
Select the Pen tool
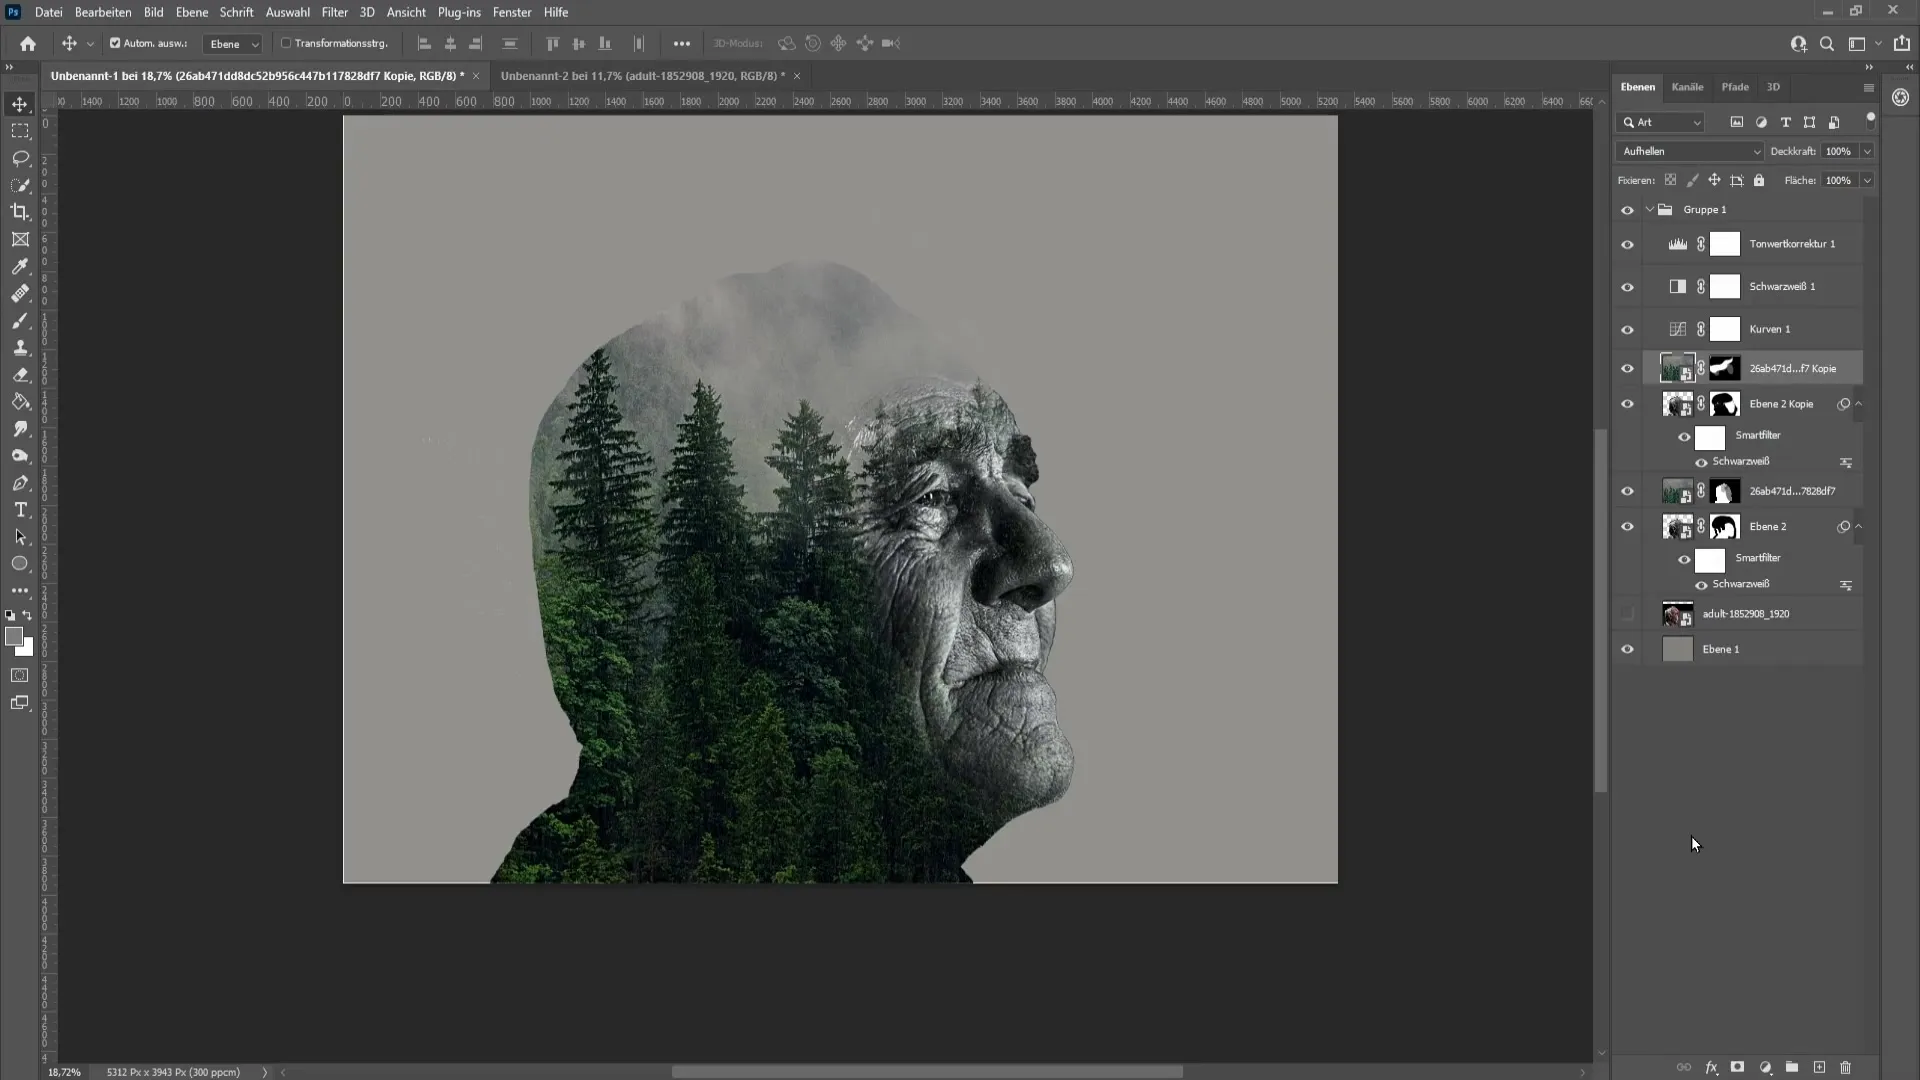tap(20, 483)
